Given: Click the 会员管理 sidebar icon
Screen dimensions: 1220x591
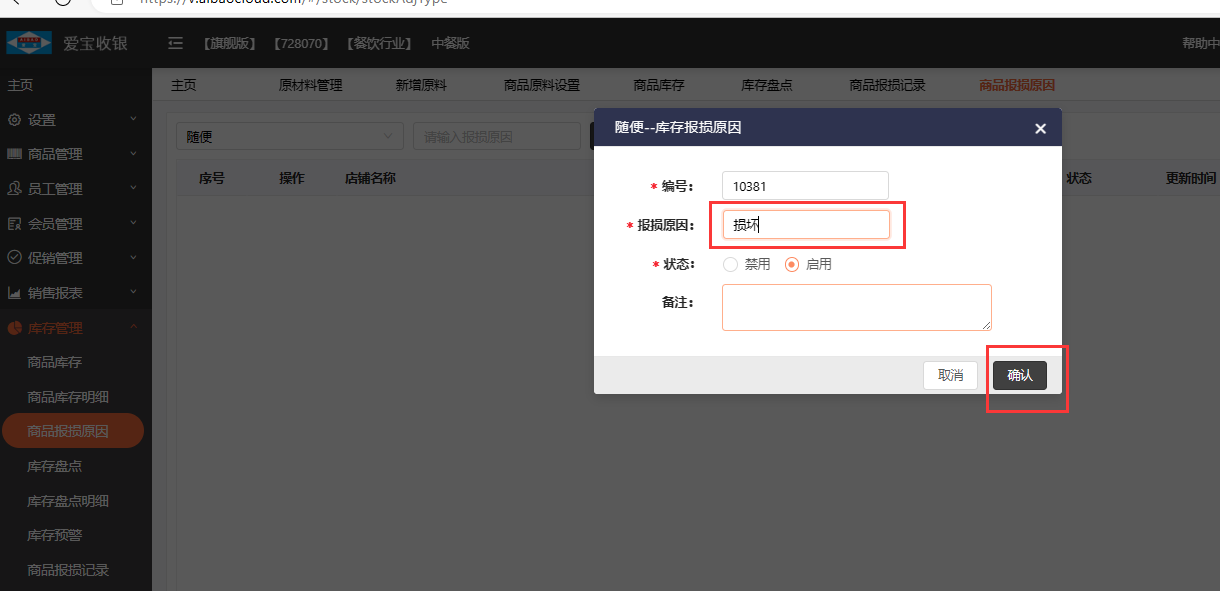Looking at the screenshot, I should [x=14, y=224].
